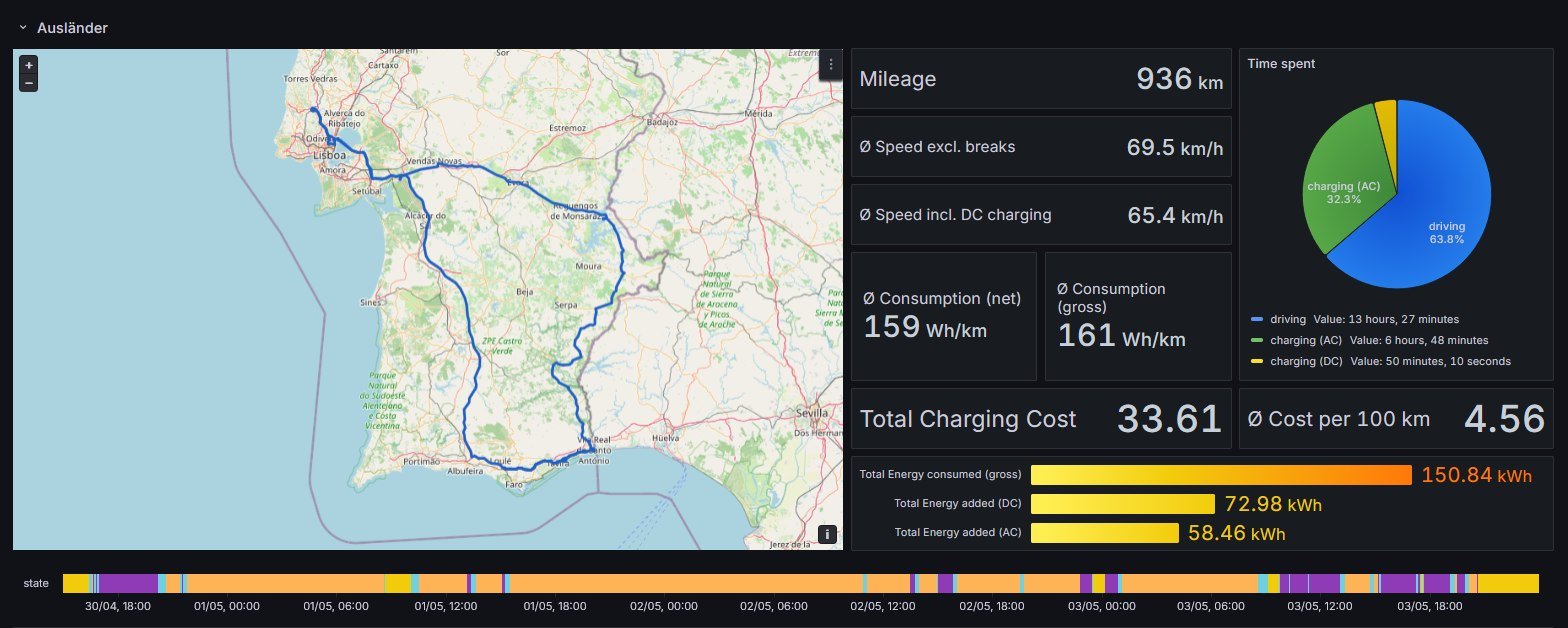Viewport: 1568px width, 628px height.
Task: Select the 150.84 kWh value
Action: point(1477,475)
